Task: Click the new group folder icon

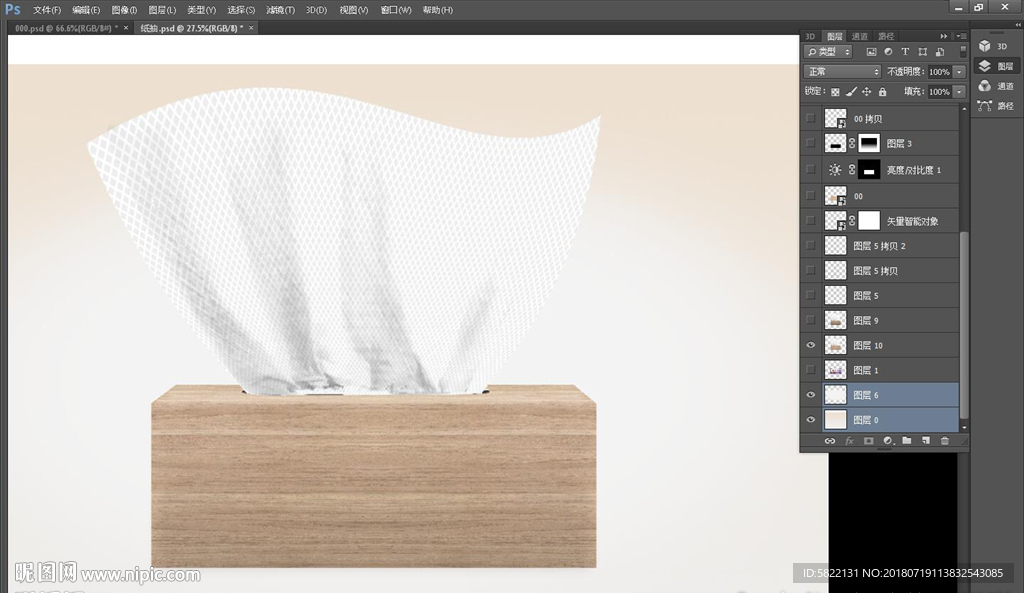Action: (x=907, y=440)
